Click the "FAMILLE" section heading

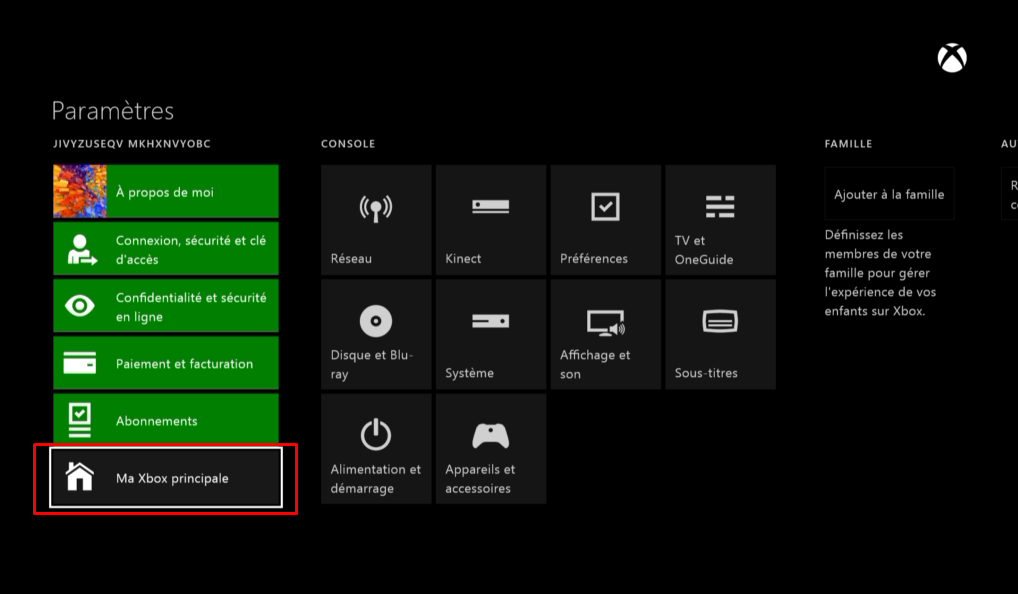click(849, 143)
